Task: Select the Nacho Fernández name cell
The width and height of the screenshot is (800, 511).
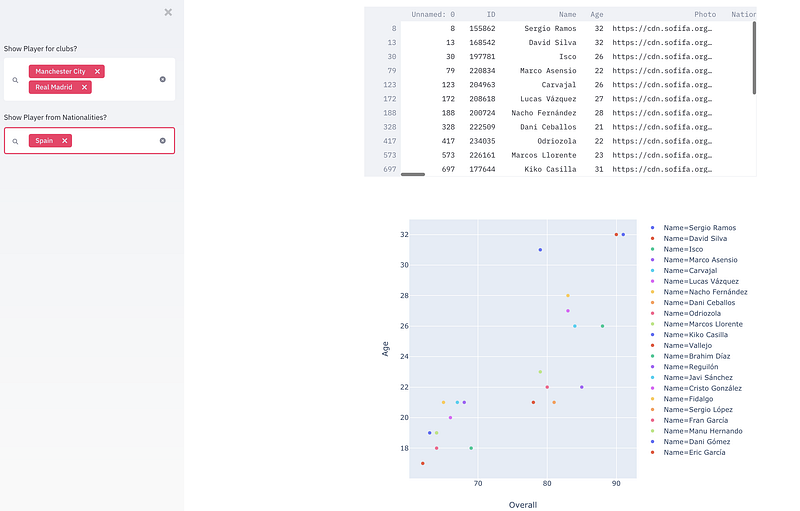Action: pyautogui.click(x=544, y=113)
